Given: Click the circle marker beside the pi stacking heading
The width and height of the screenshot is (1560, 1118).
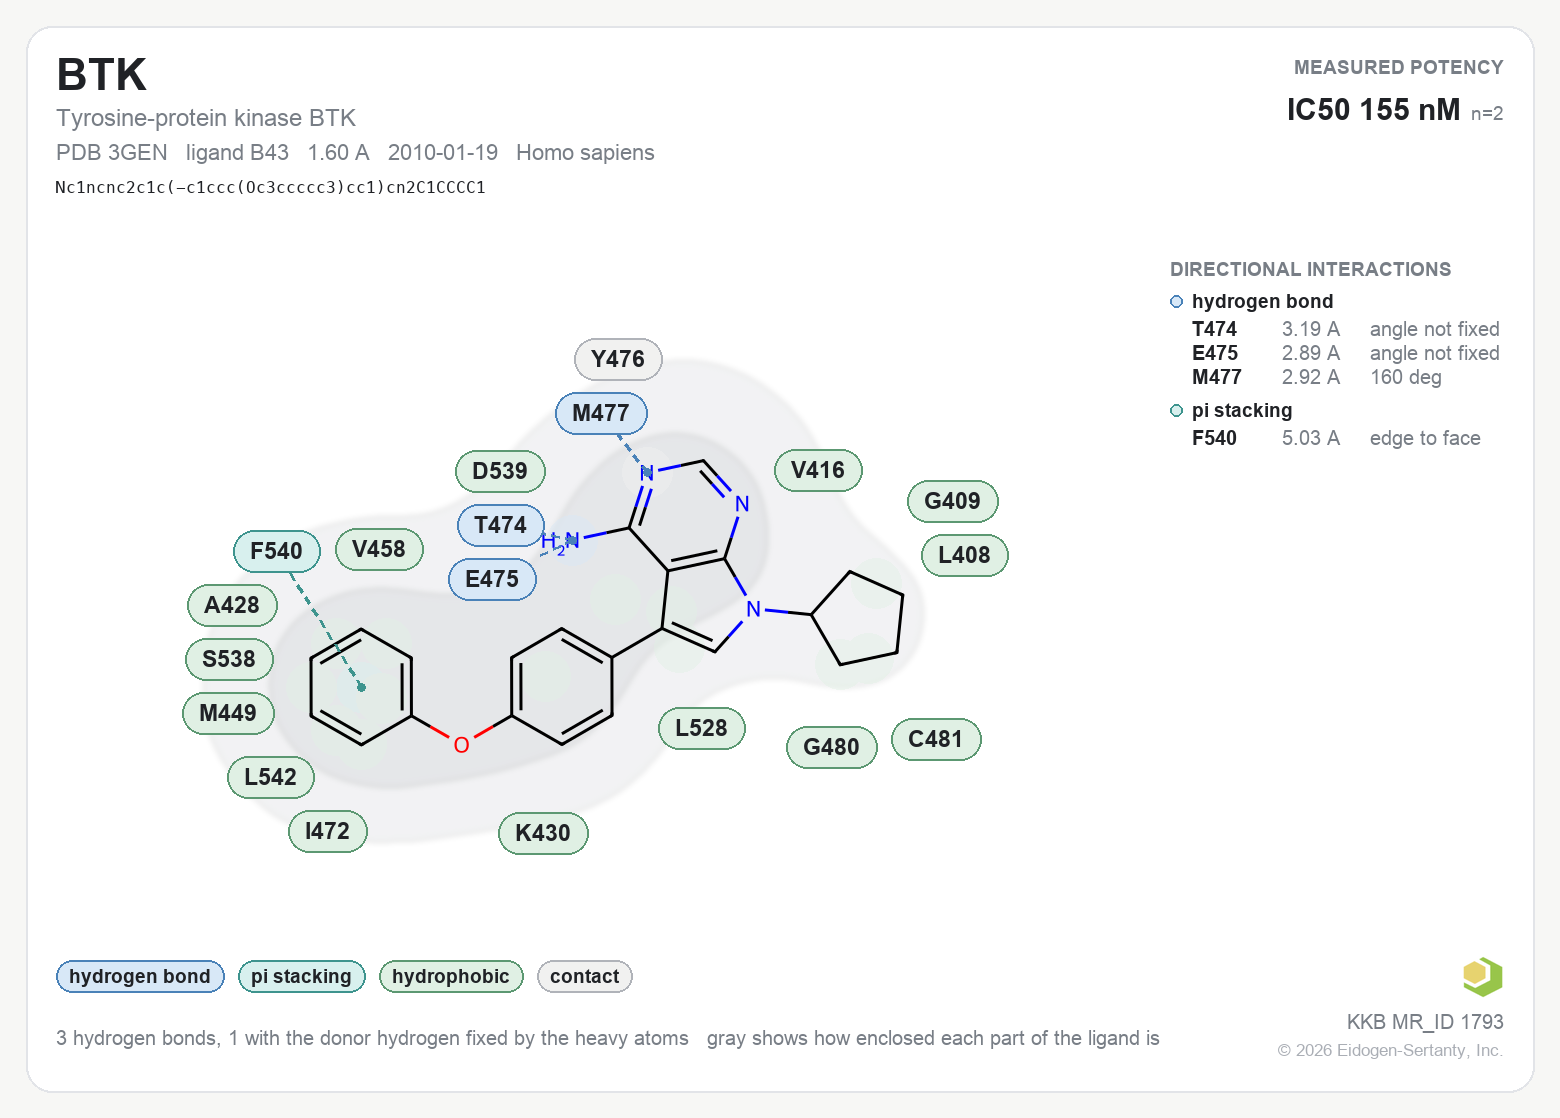Looking at the screenshot, I should (x=1177, y=411).
